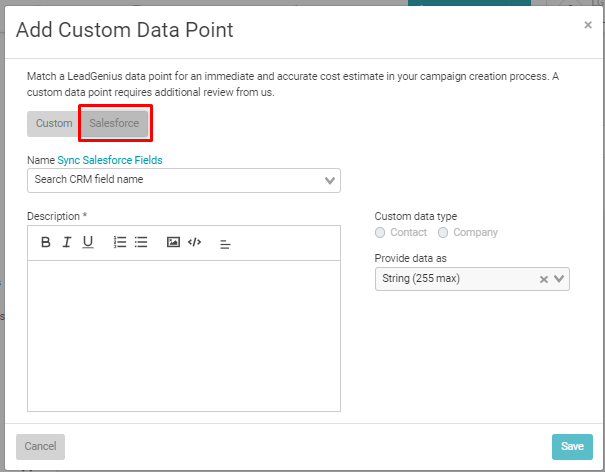Toggle italic formatting in the Description toolbar
Viewport: 605px width, 472px height.
click(67, 242)
